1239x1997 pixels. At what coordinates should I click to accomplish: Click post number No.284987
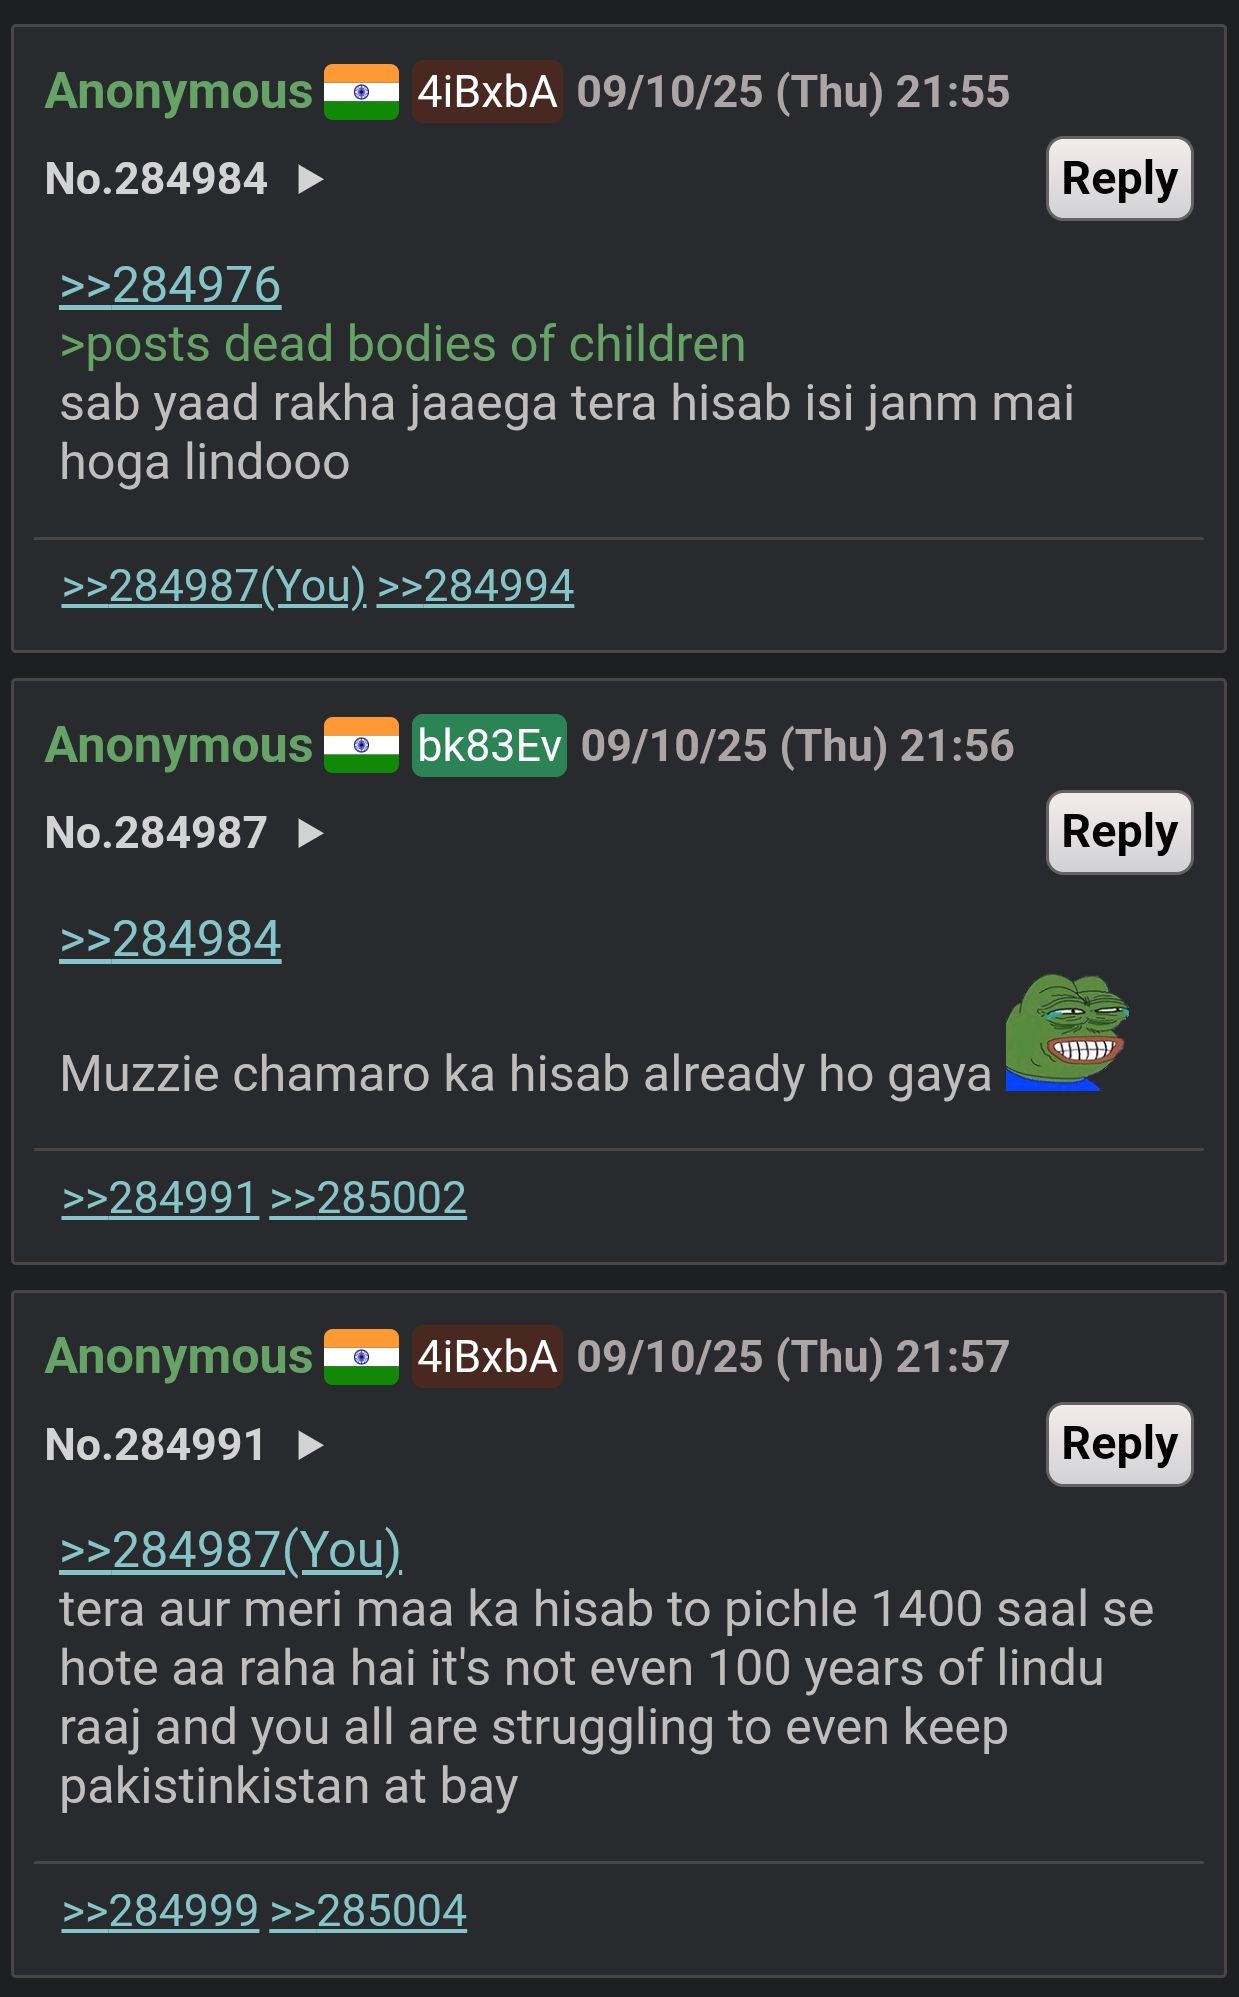point(156,832)
